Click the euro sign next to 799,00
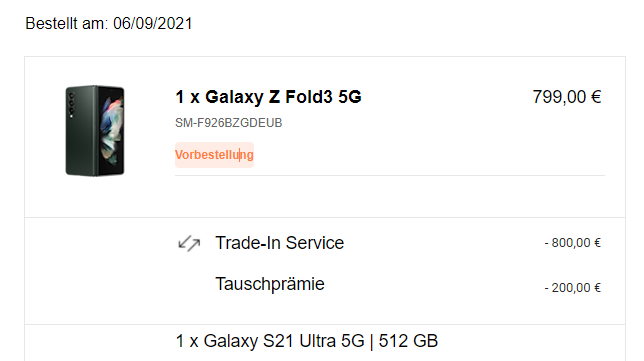 click(596, 97)
